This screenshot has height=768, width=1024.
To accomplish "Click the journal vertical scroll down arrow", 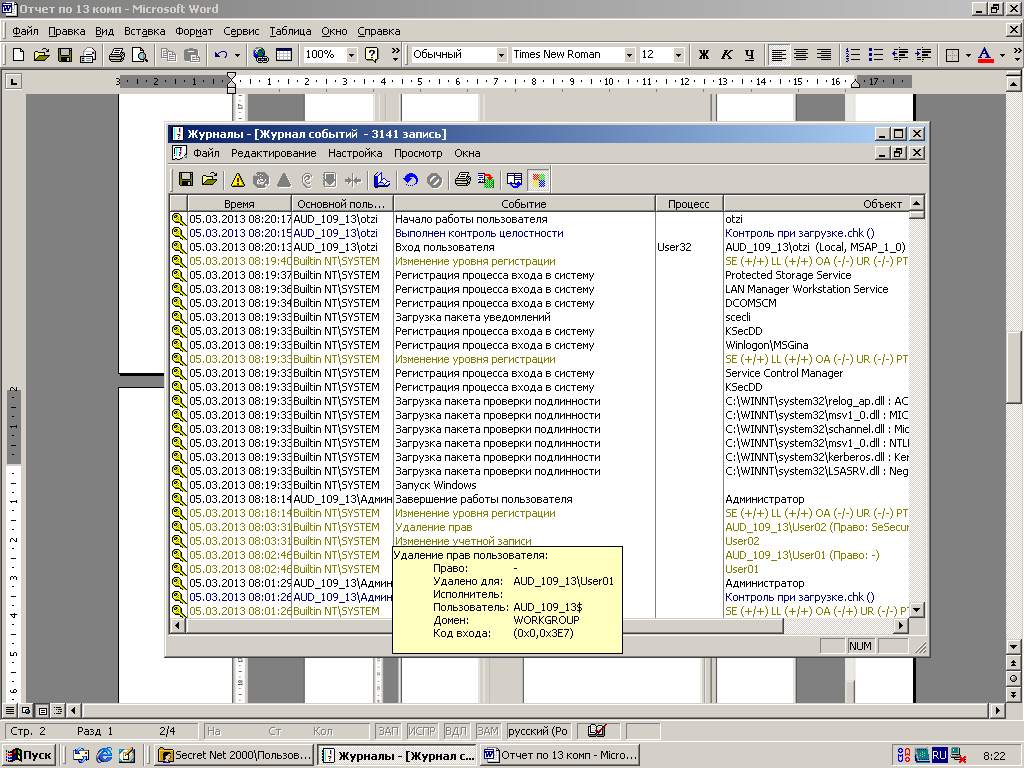I will point(917,610).
